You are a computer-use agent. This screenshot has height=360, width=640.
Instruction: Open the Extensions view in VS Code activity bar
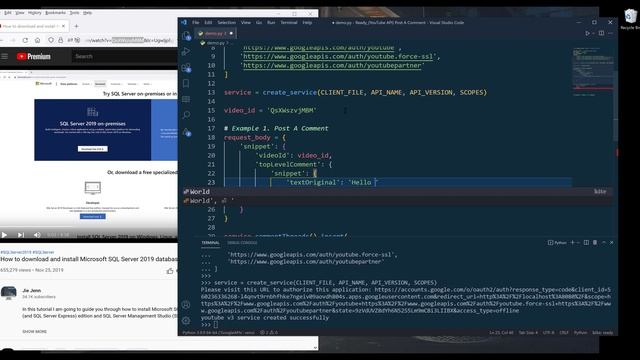click(x=186, y=67)
